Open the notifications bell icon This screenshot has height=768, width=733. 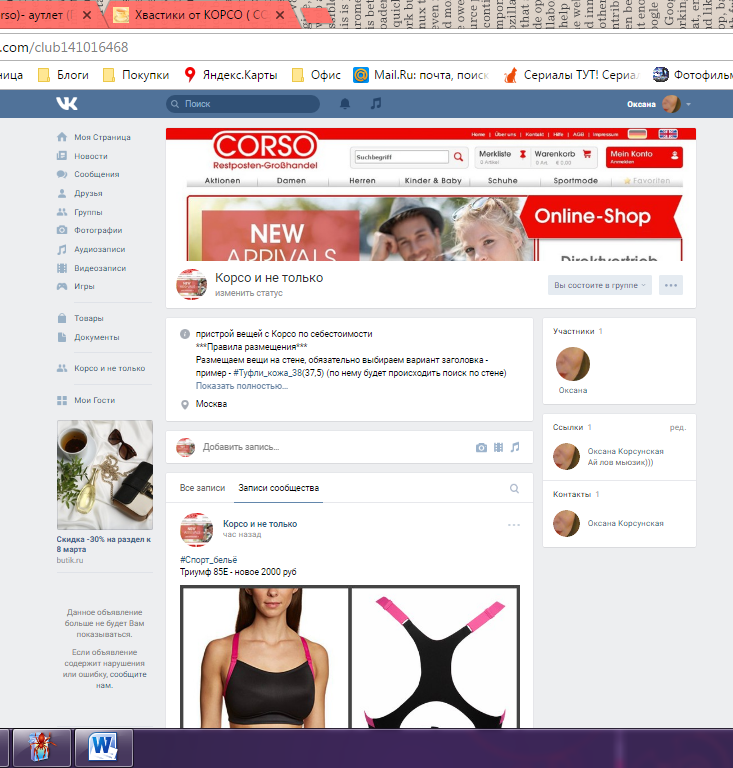click(345, 104)
